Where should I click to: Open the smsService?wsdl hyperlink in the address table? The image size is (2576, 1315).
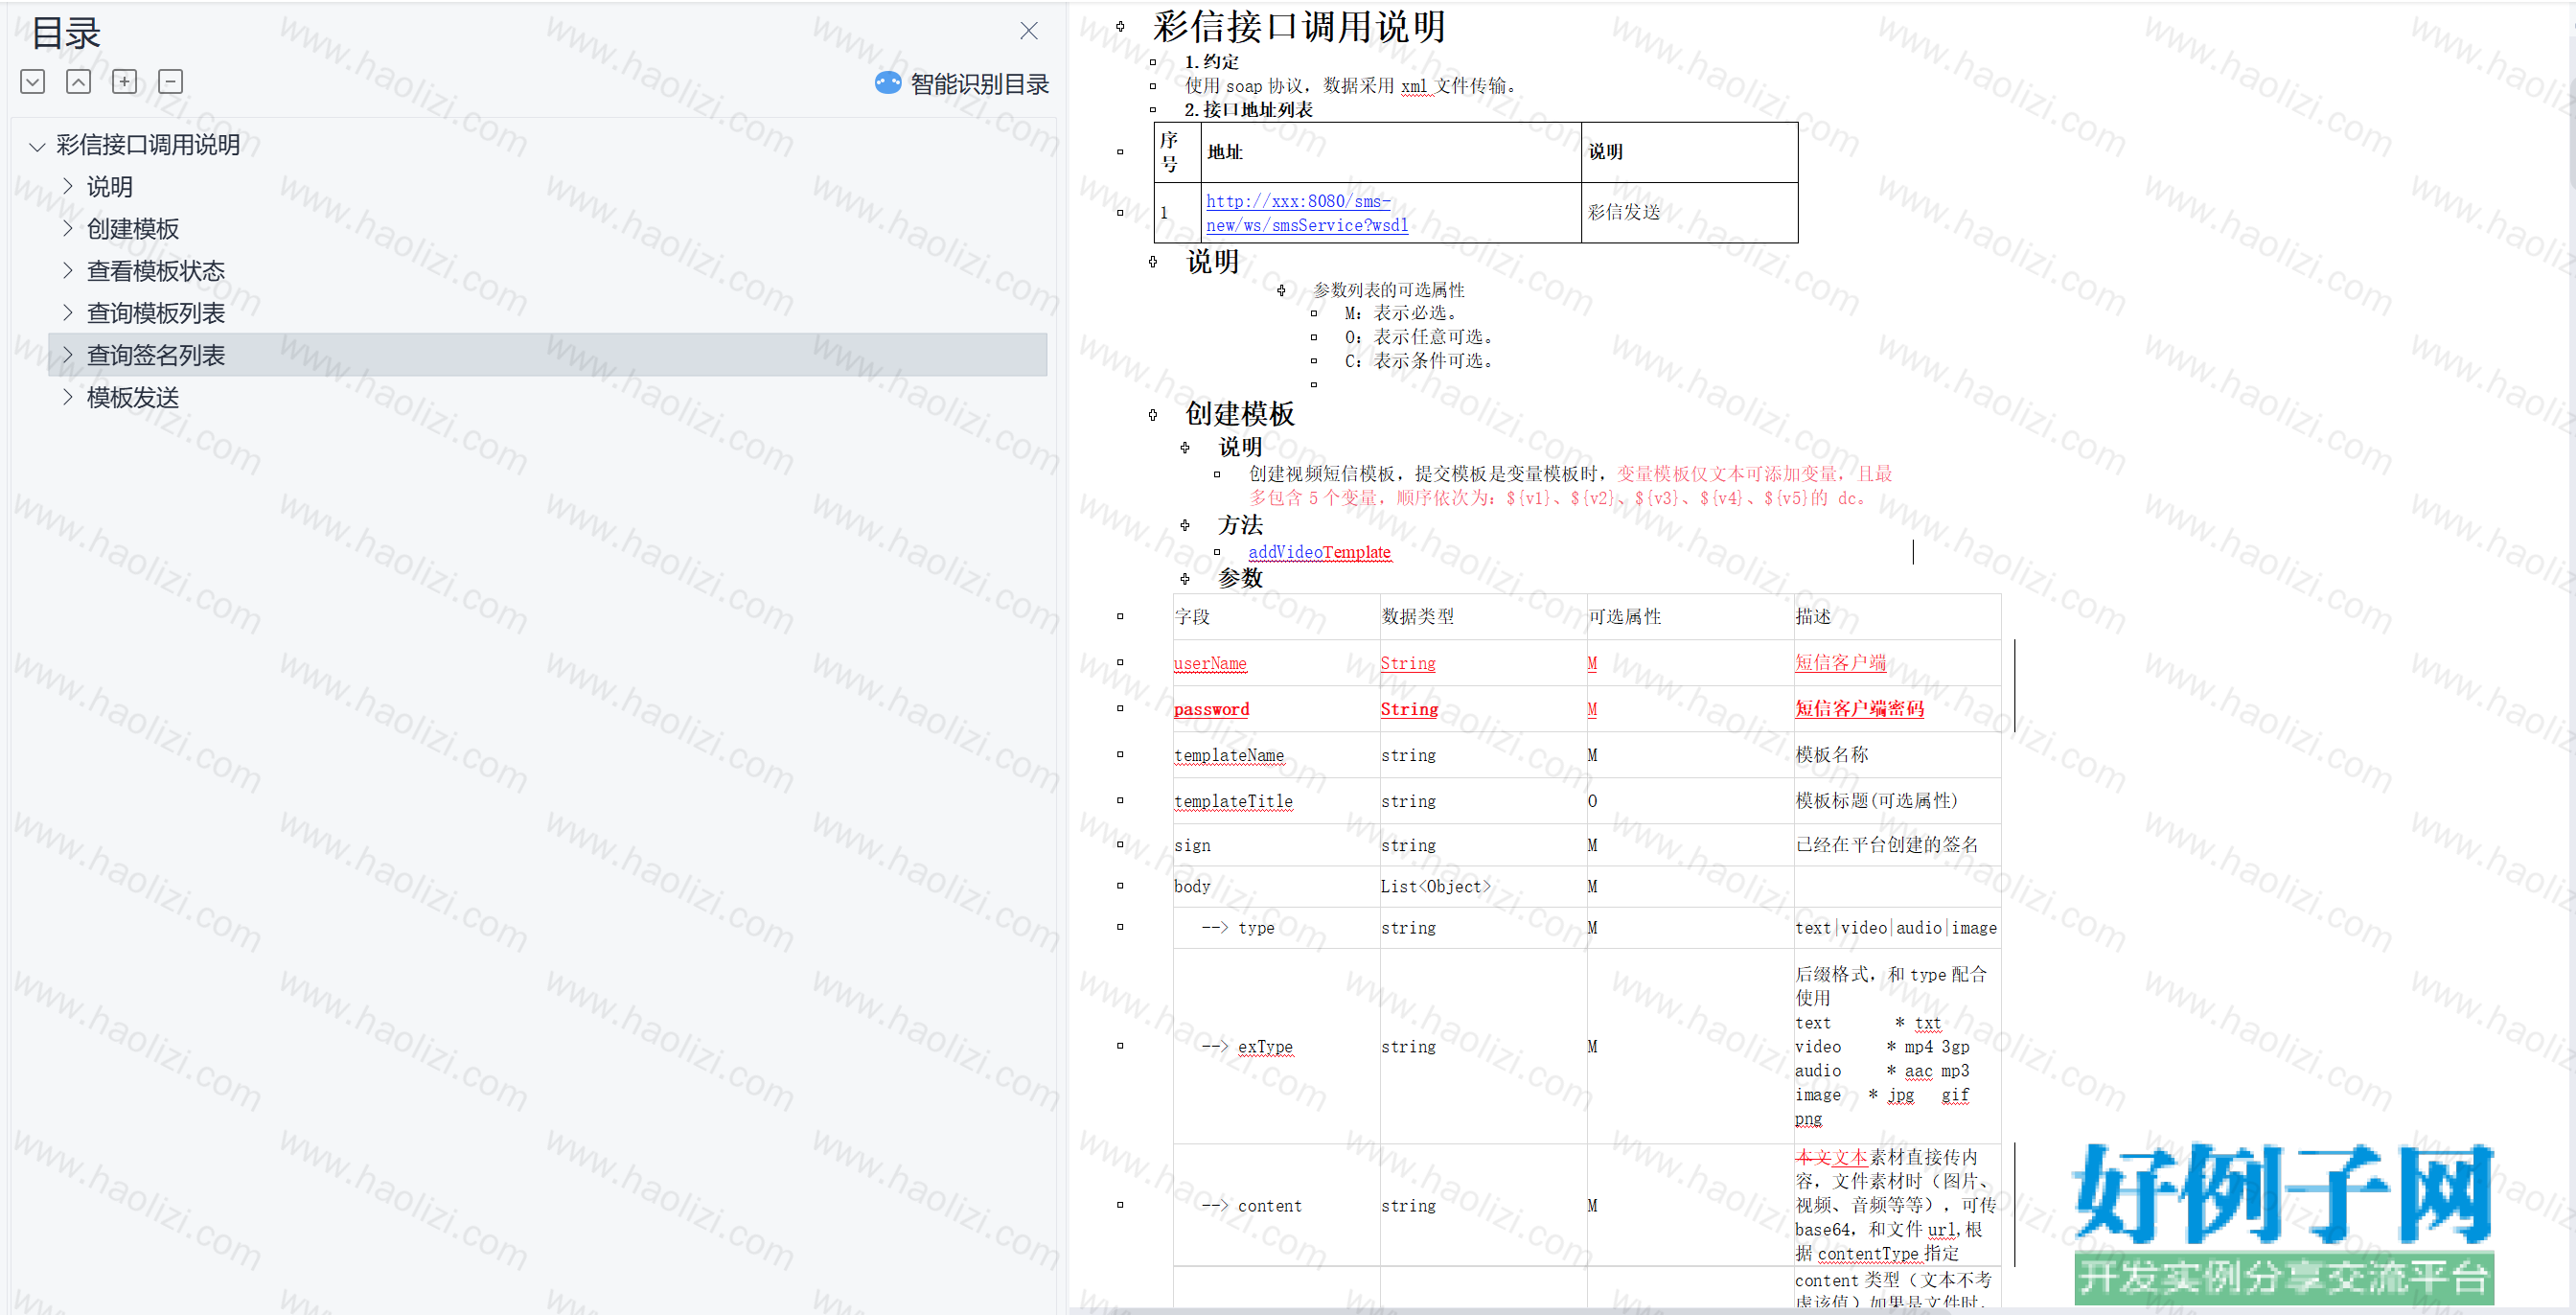coord(1306,213)
